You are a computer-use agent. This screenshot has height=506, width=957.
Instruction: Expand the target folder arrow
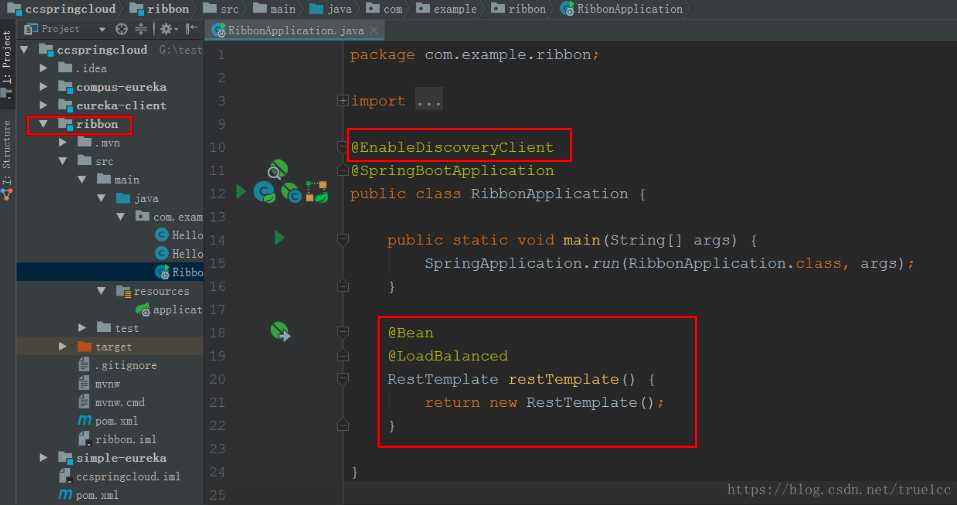coord(63,346)
